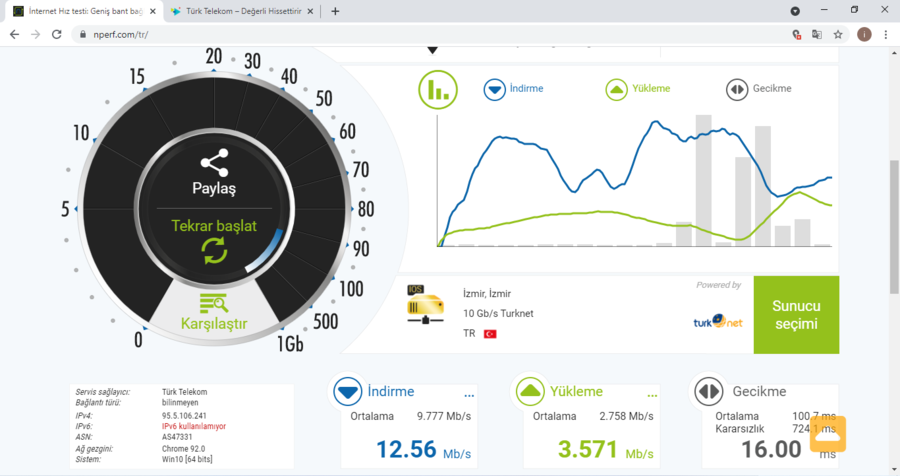Toggle Gecikme graph series
Screen dimensions: 900x476
pos(759,89)
